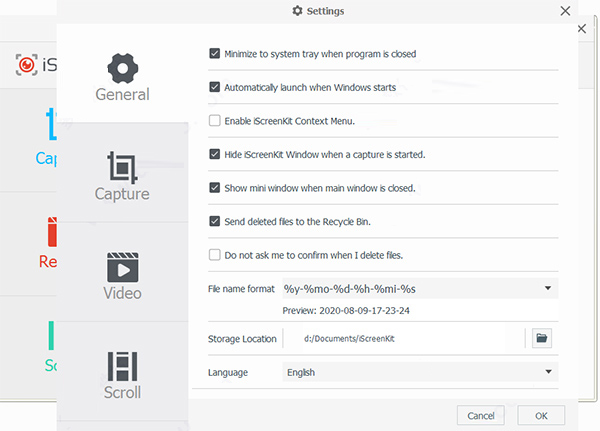Click the File name format label

click(x=241, y=289)
